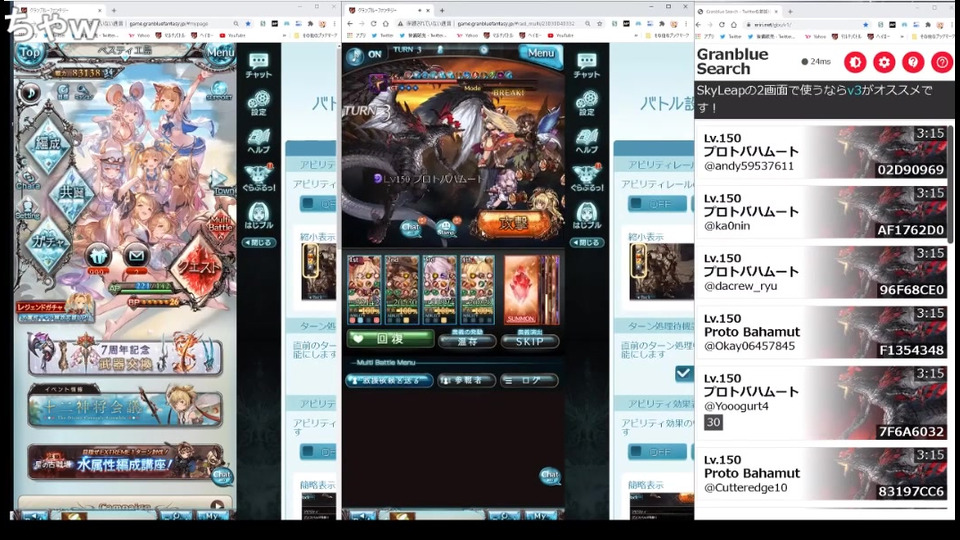
Task: Open the 参戦者 participants button
Action: [x=466, y=380]
